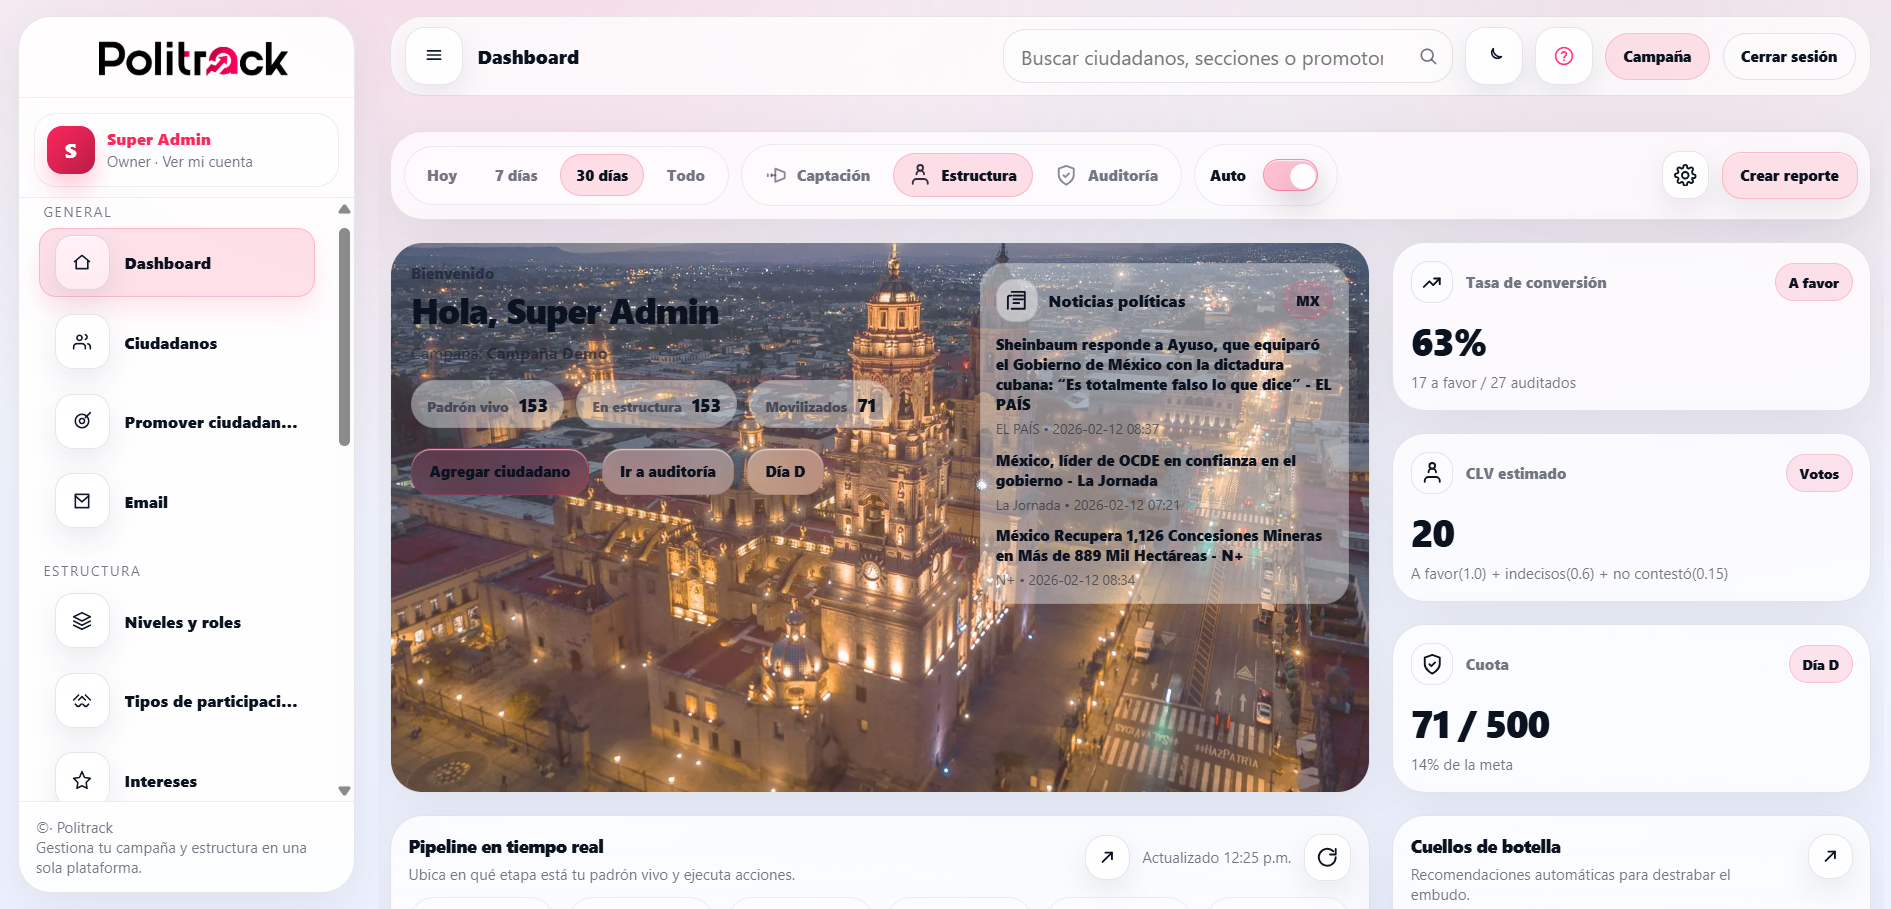
Task: Open dashboard settings with the gear icon
Action: (1684, 175)
